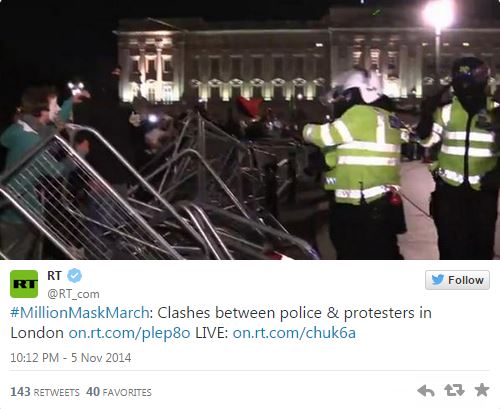Open the protest photo attached to tweet
The height and width of the screenshot is (409, 500).
click(x=250, y=130)
